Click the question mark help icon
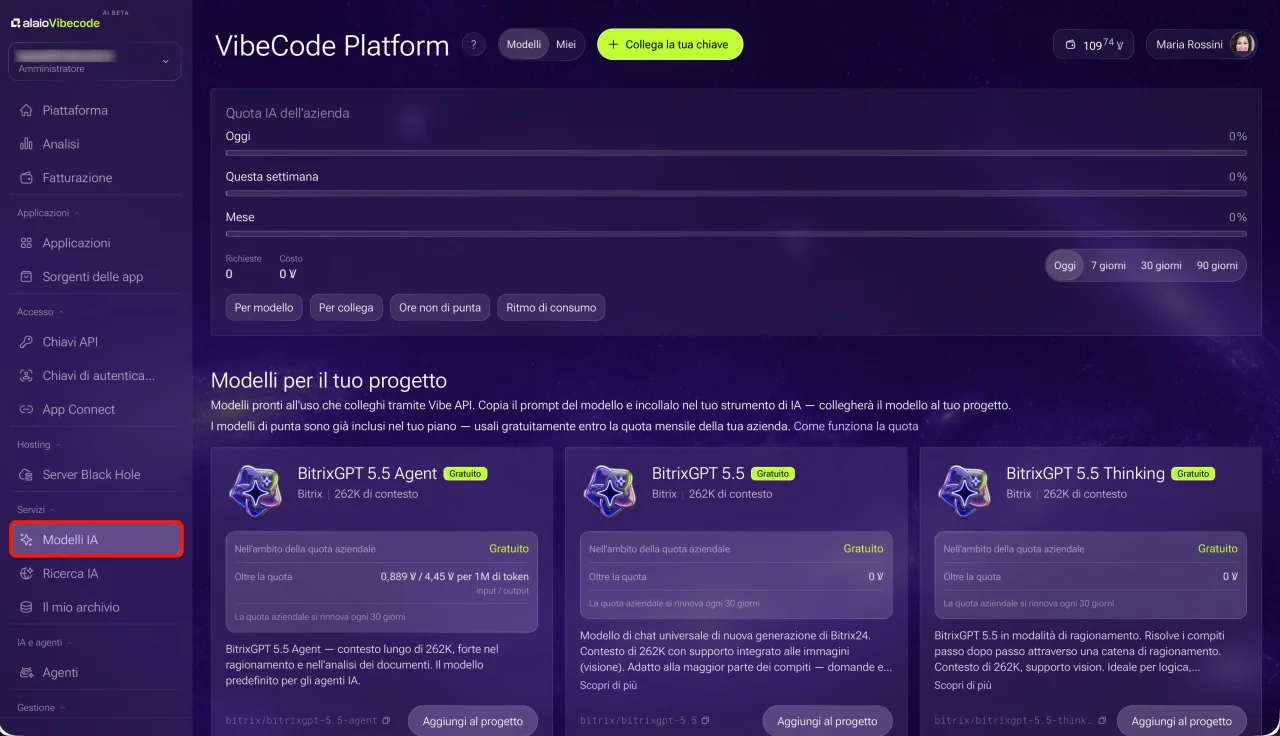 (473, 45)
